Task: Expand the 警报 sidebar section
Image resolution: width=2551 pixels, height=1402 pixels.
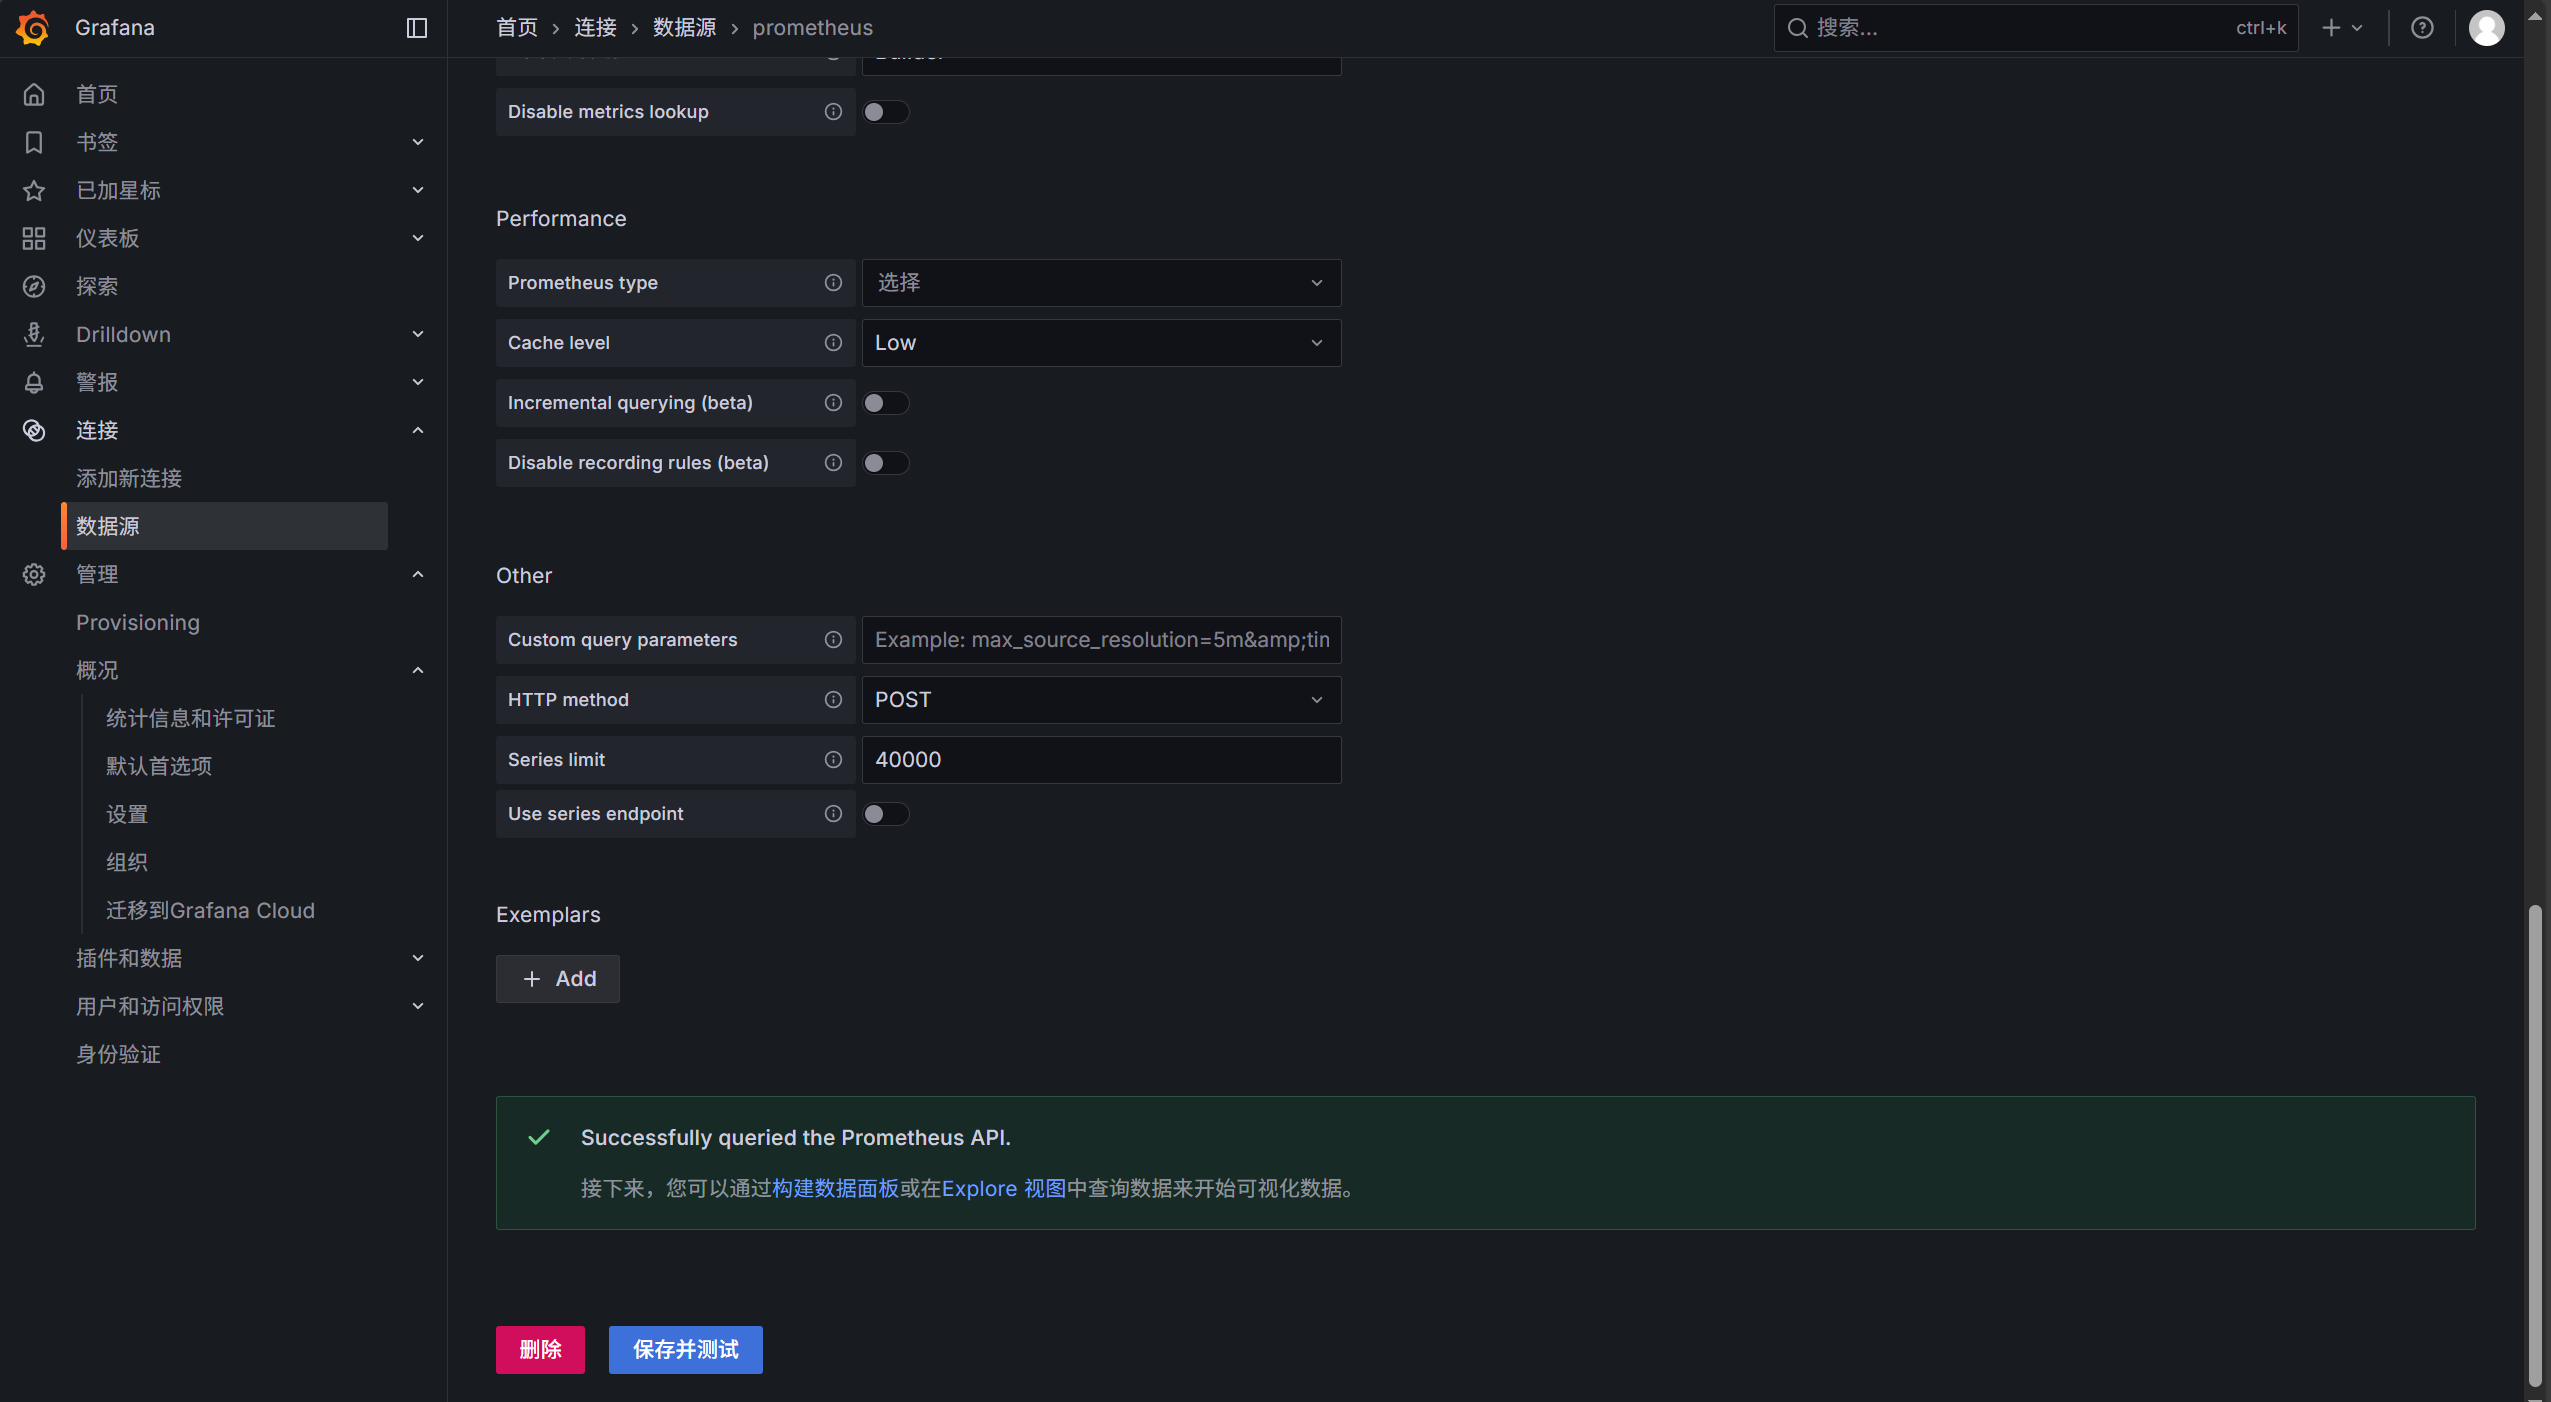Action: click(x=418, y=382)
